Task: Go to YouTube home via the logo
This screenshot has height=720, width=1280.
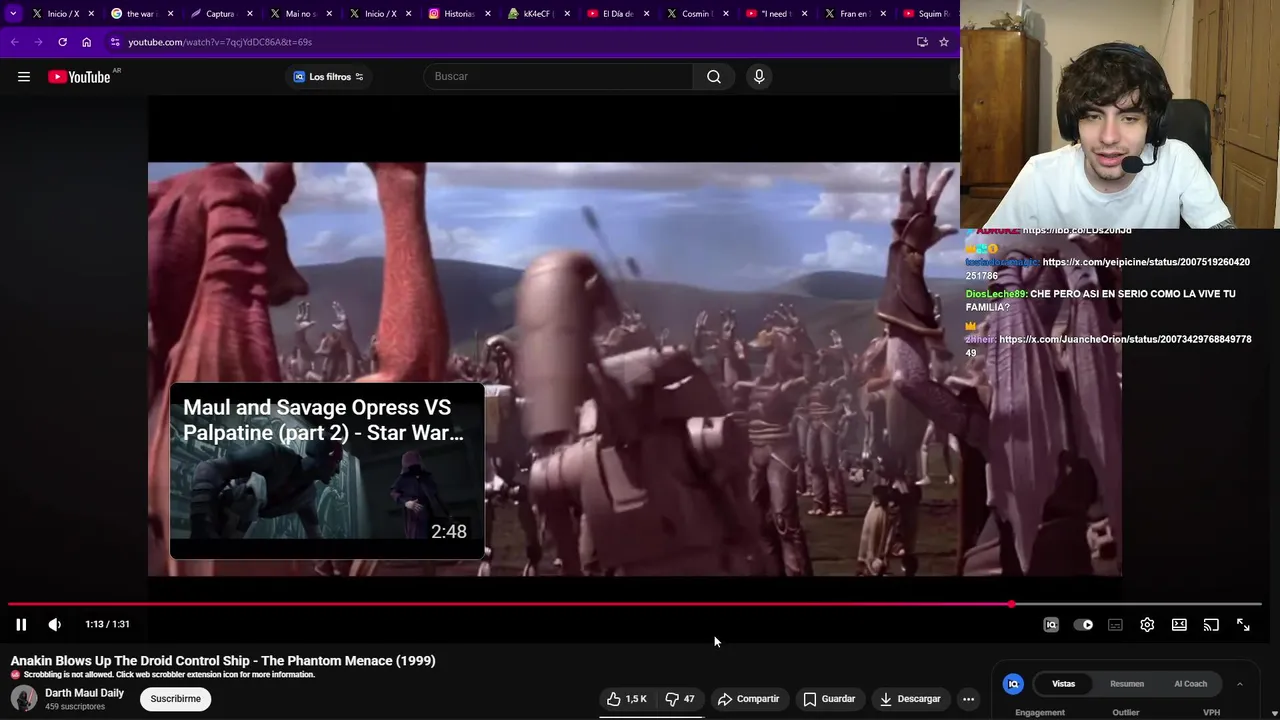Action: click(79, 77)
